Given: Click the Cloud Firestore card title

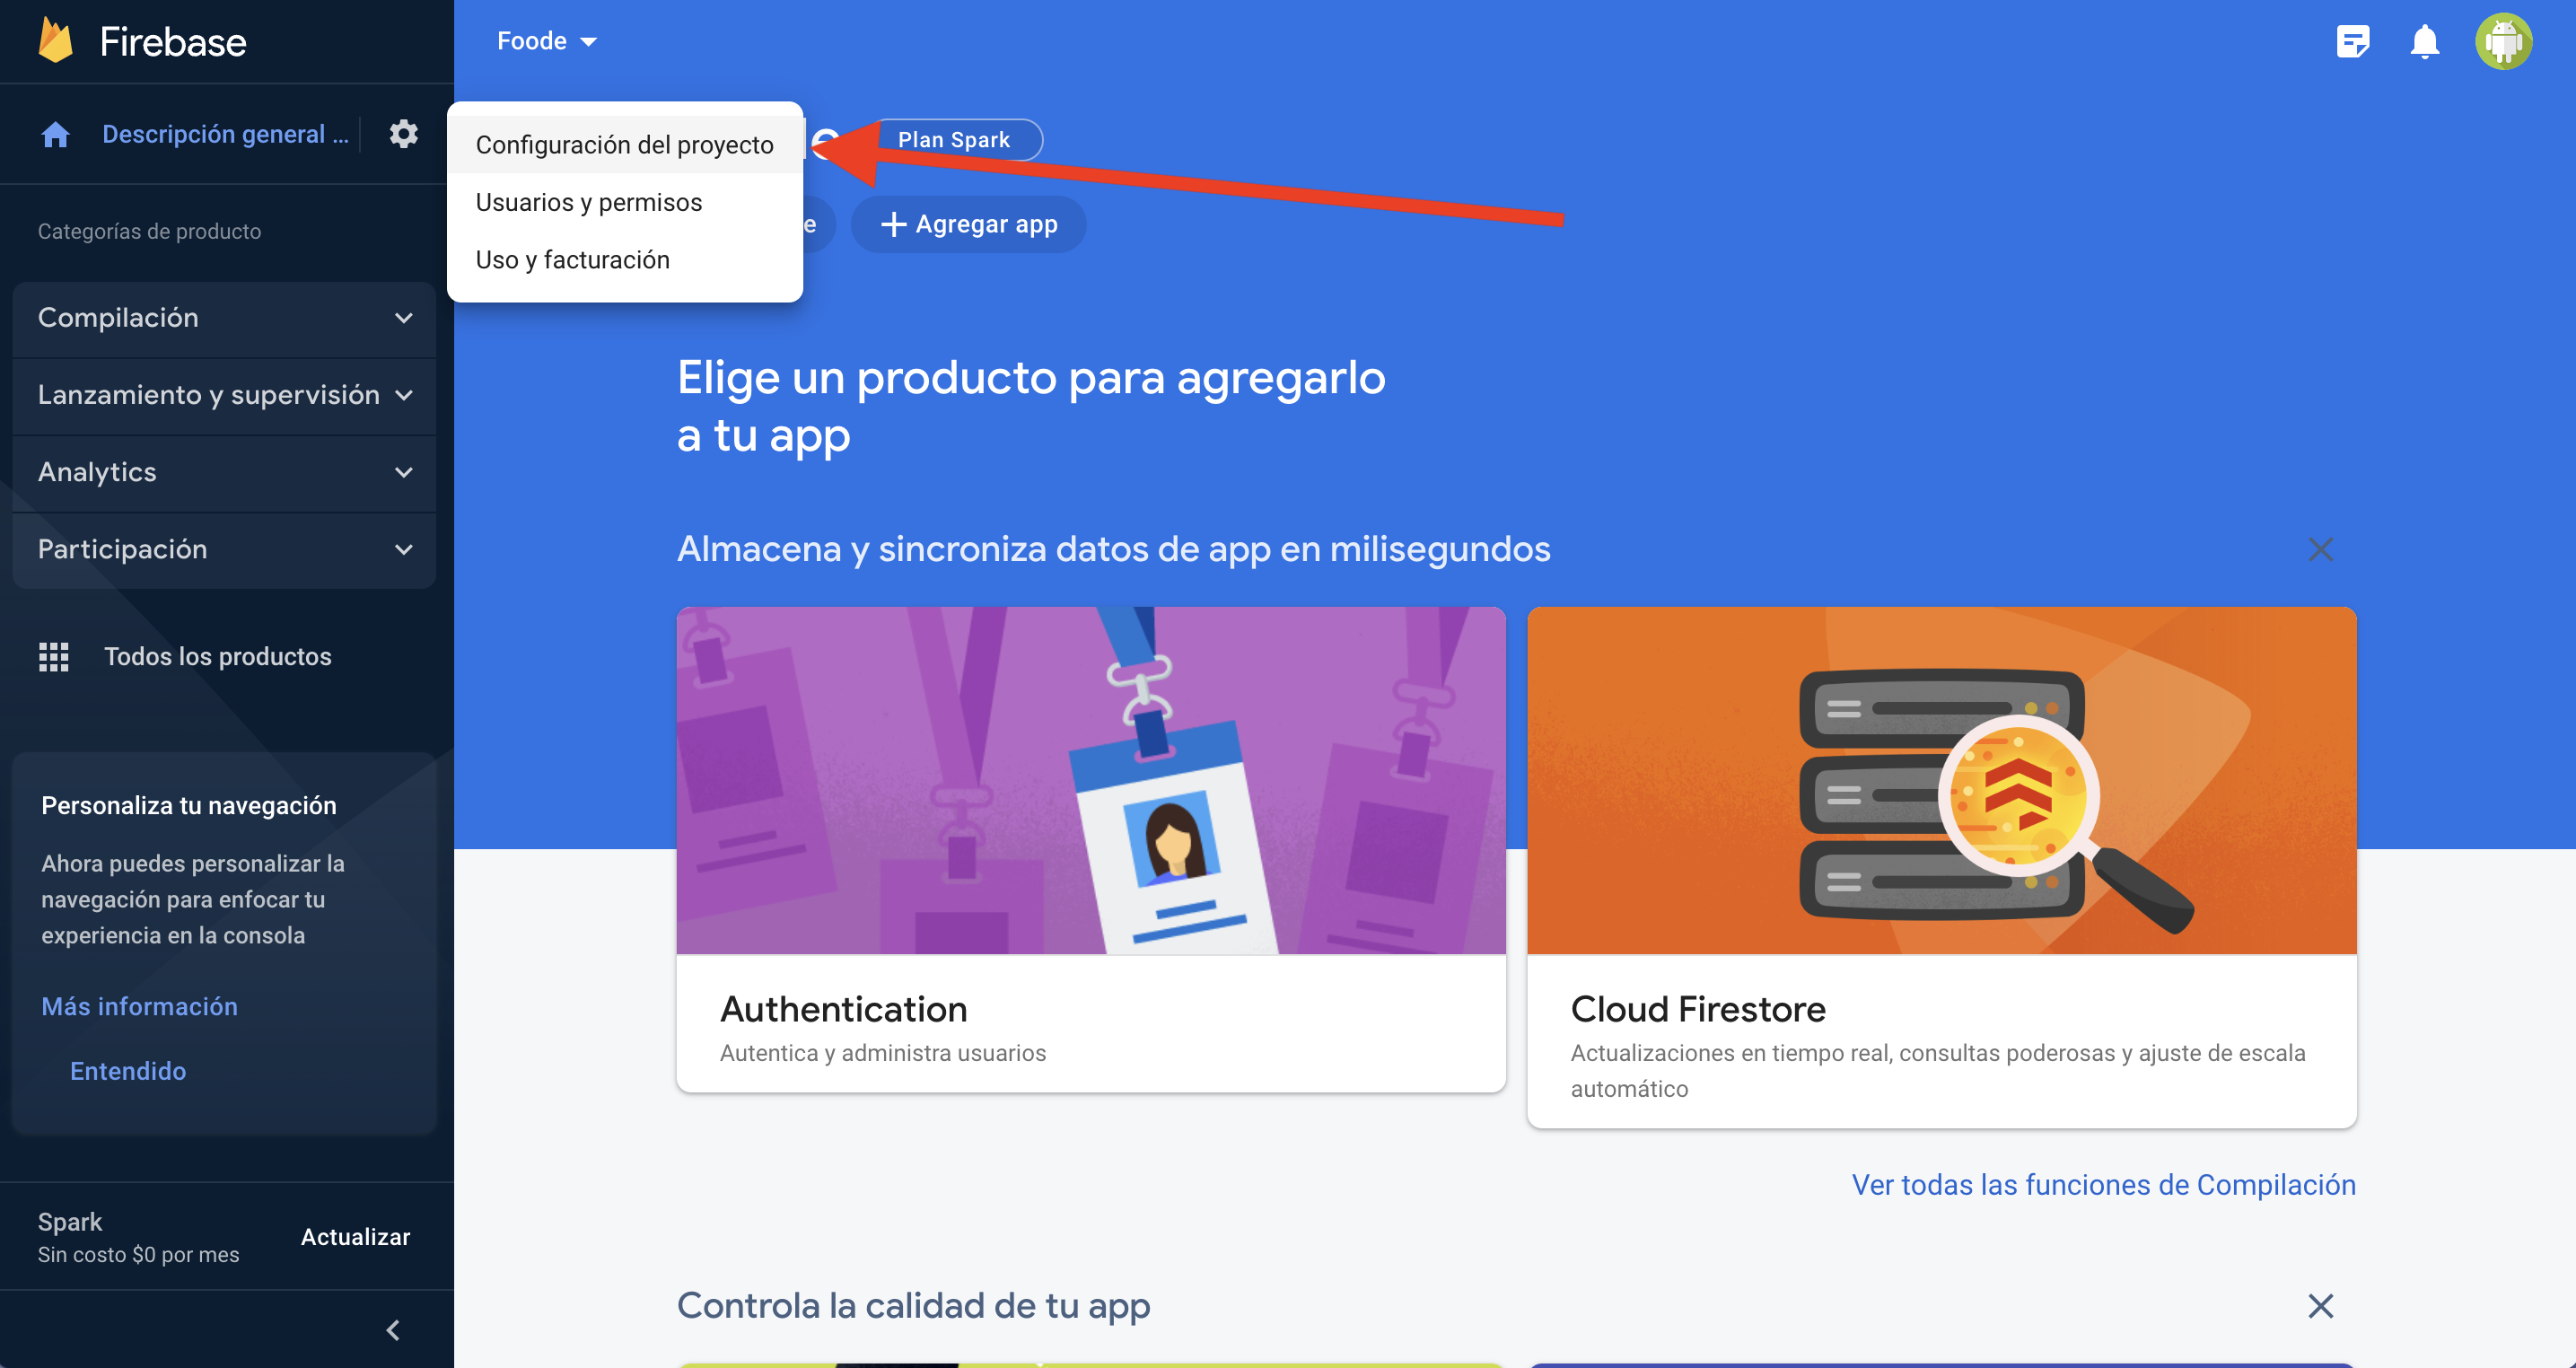Looking at the screenshot, I should [x=1697, y=1009].
